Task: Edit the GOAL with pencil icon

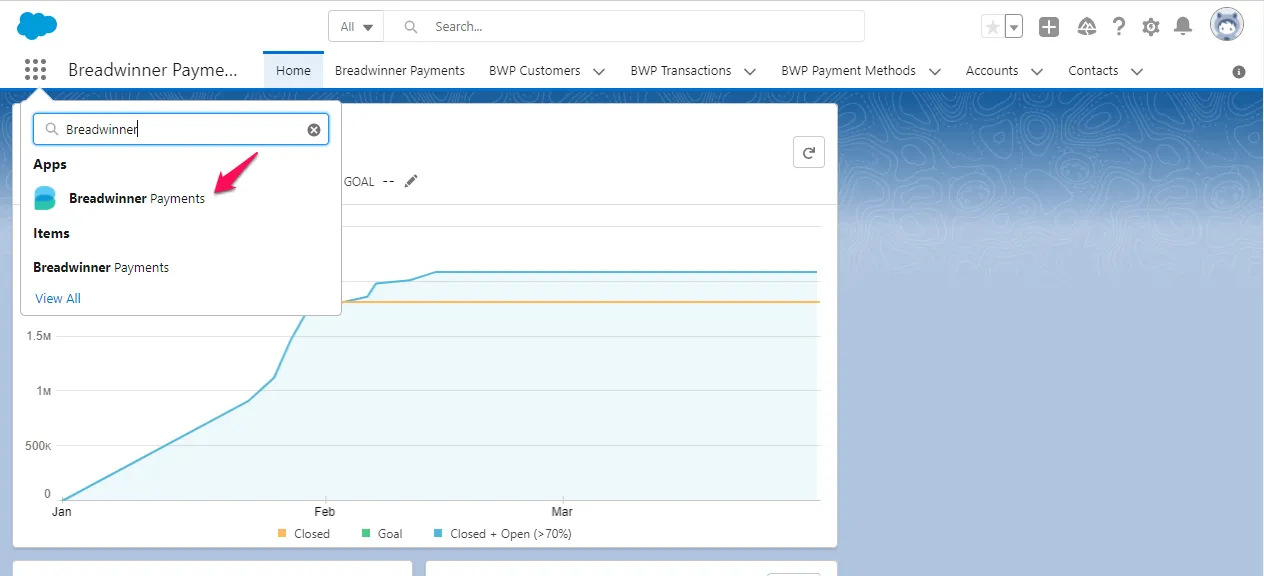Action: tap(411, 181)
